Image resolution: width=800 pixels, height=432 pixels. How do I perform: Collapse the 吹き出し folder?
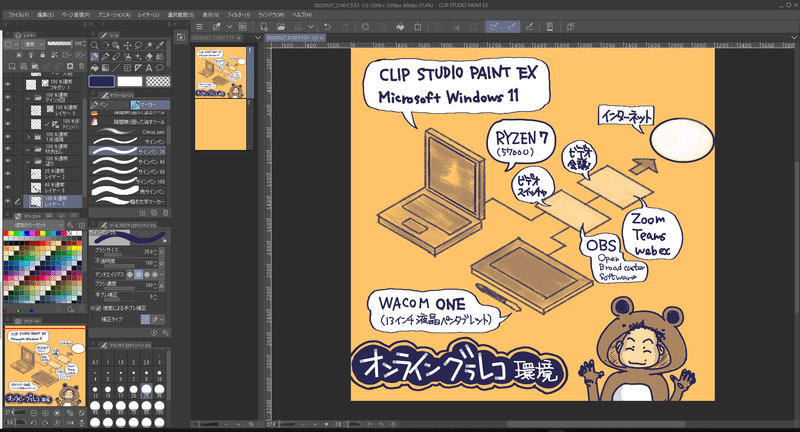tap(28, 149)
